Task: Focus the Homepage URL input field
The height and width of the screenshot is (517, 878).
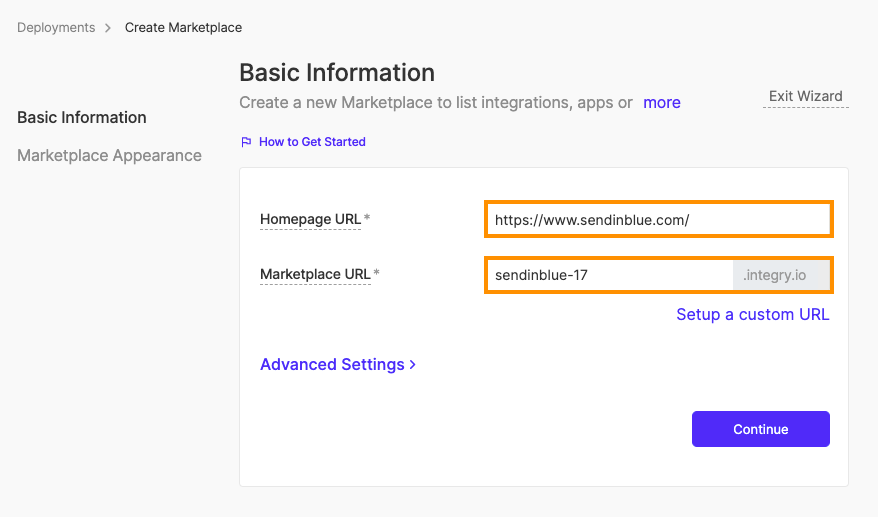Action: pos(658,219)
